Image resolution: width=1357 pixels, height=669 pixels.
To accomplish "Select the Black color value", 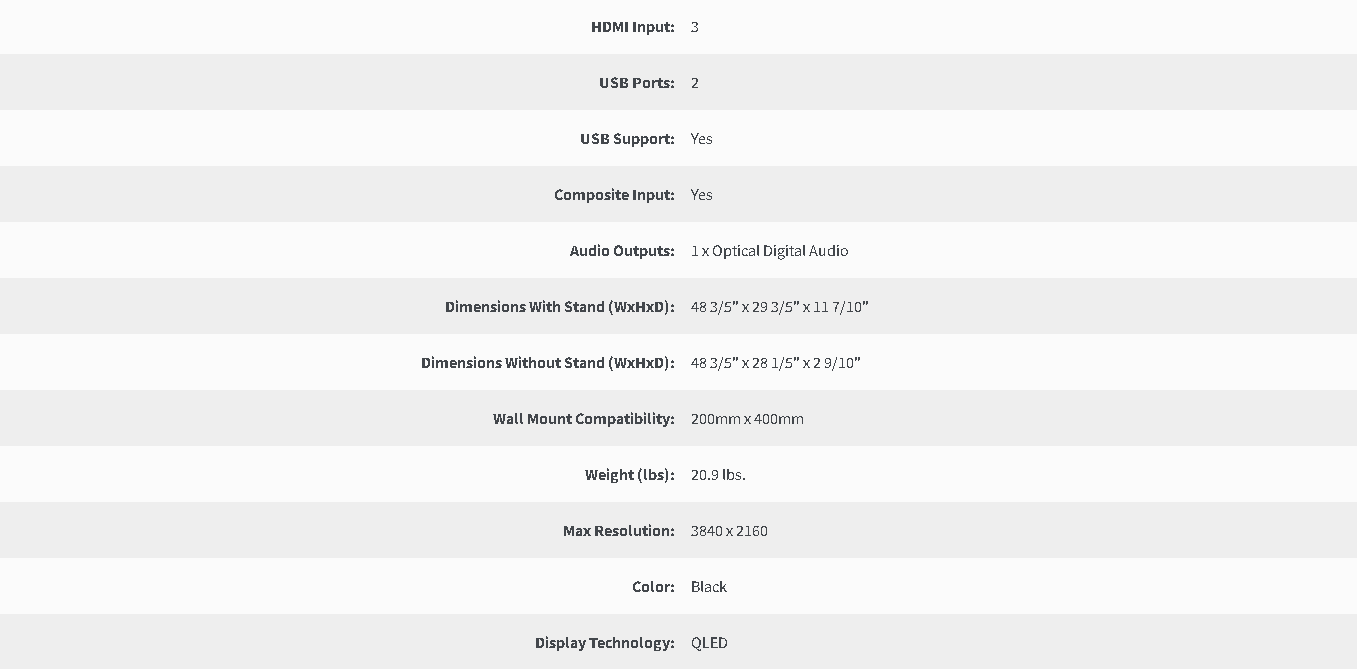I will click(709, 587).
